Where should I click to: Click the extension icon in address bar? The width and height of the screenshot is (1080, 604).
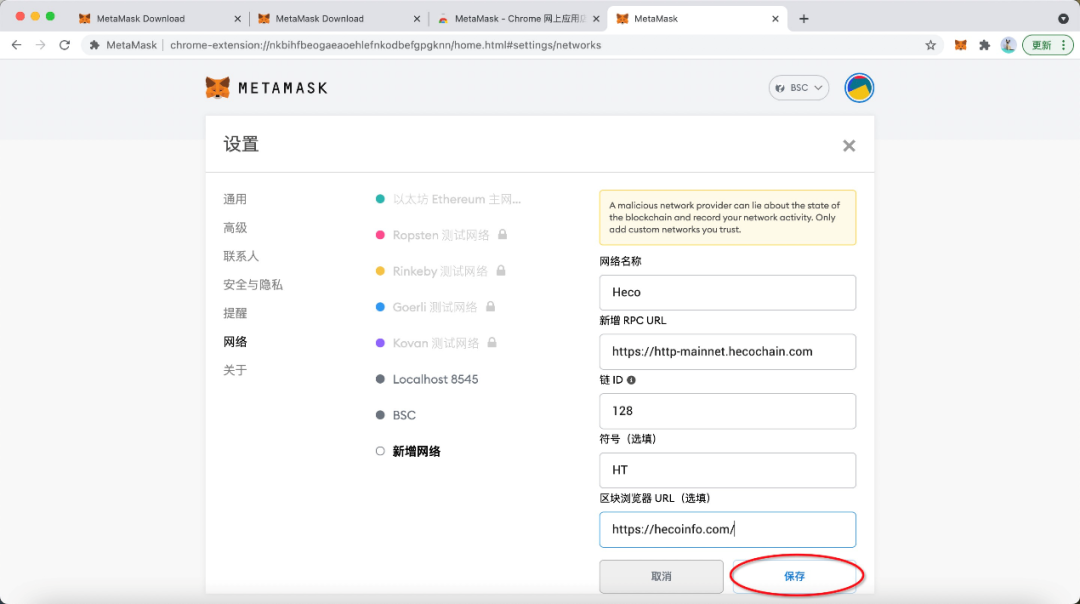pos(95,45)
